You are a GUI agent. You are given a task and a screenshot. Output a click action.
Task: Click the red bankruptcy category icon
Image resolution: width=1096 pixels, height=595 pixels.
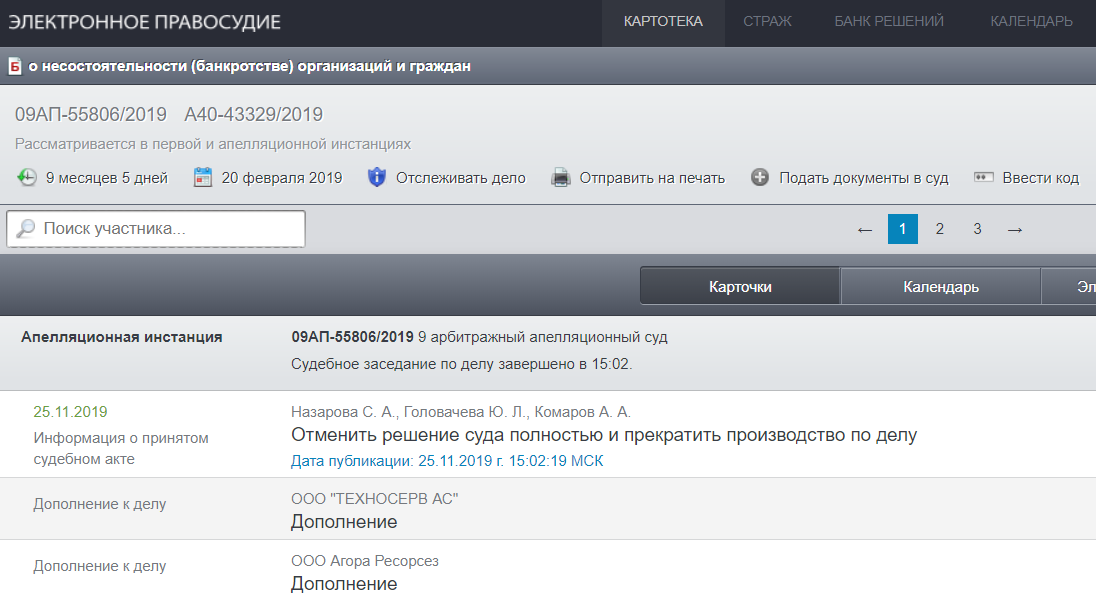click(15, 66)
